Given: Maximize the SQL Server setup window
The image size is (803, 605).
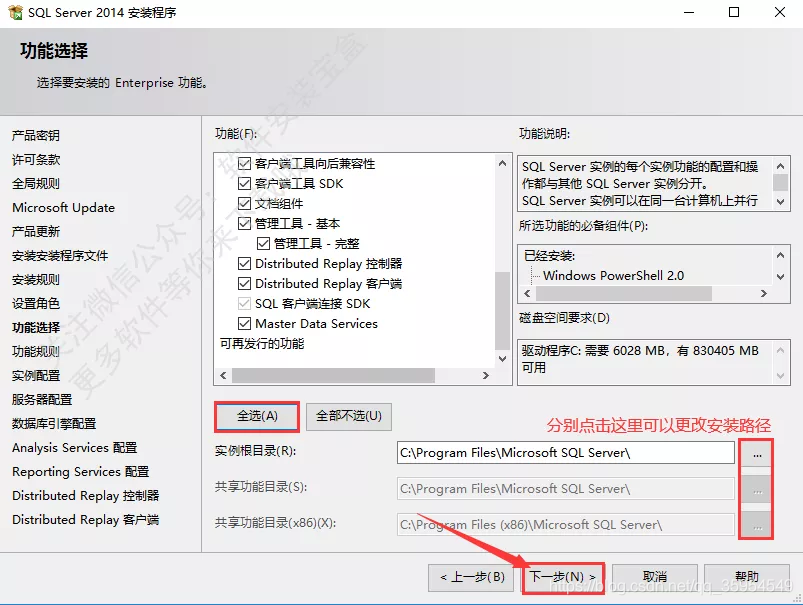Looking at the screenshot, I should coord(734,12).
